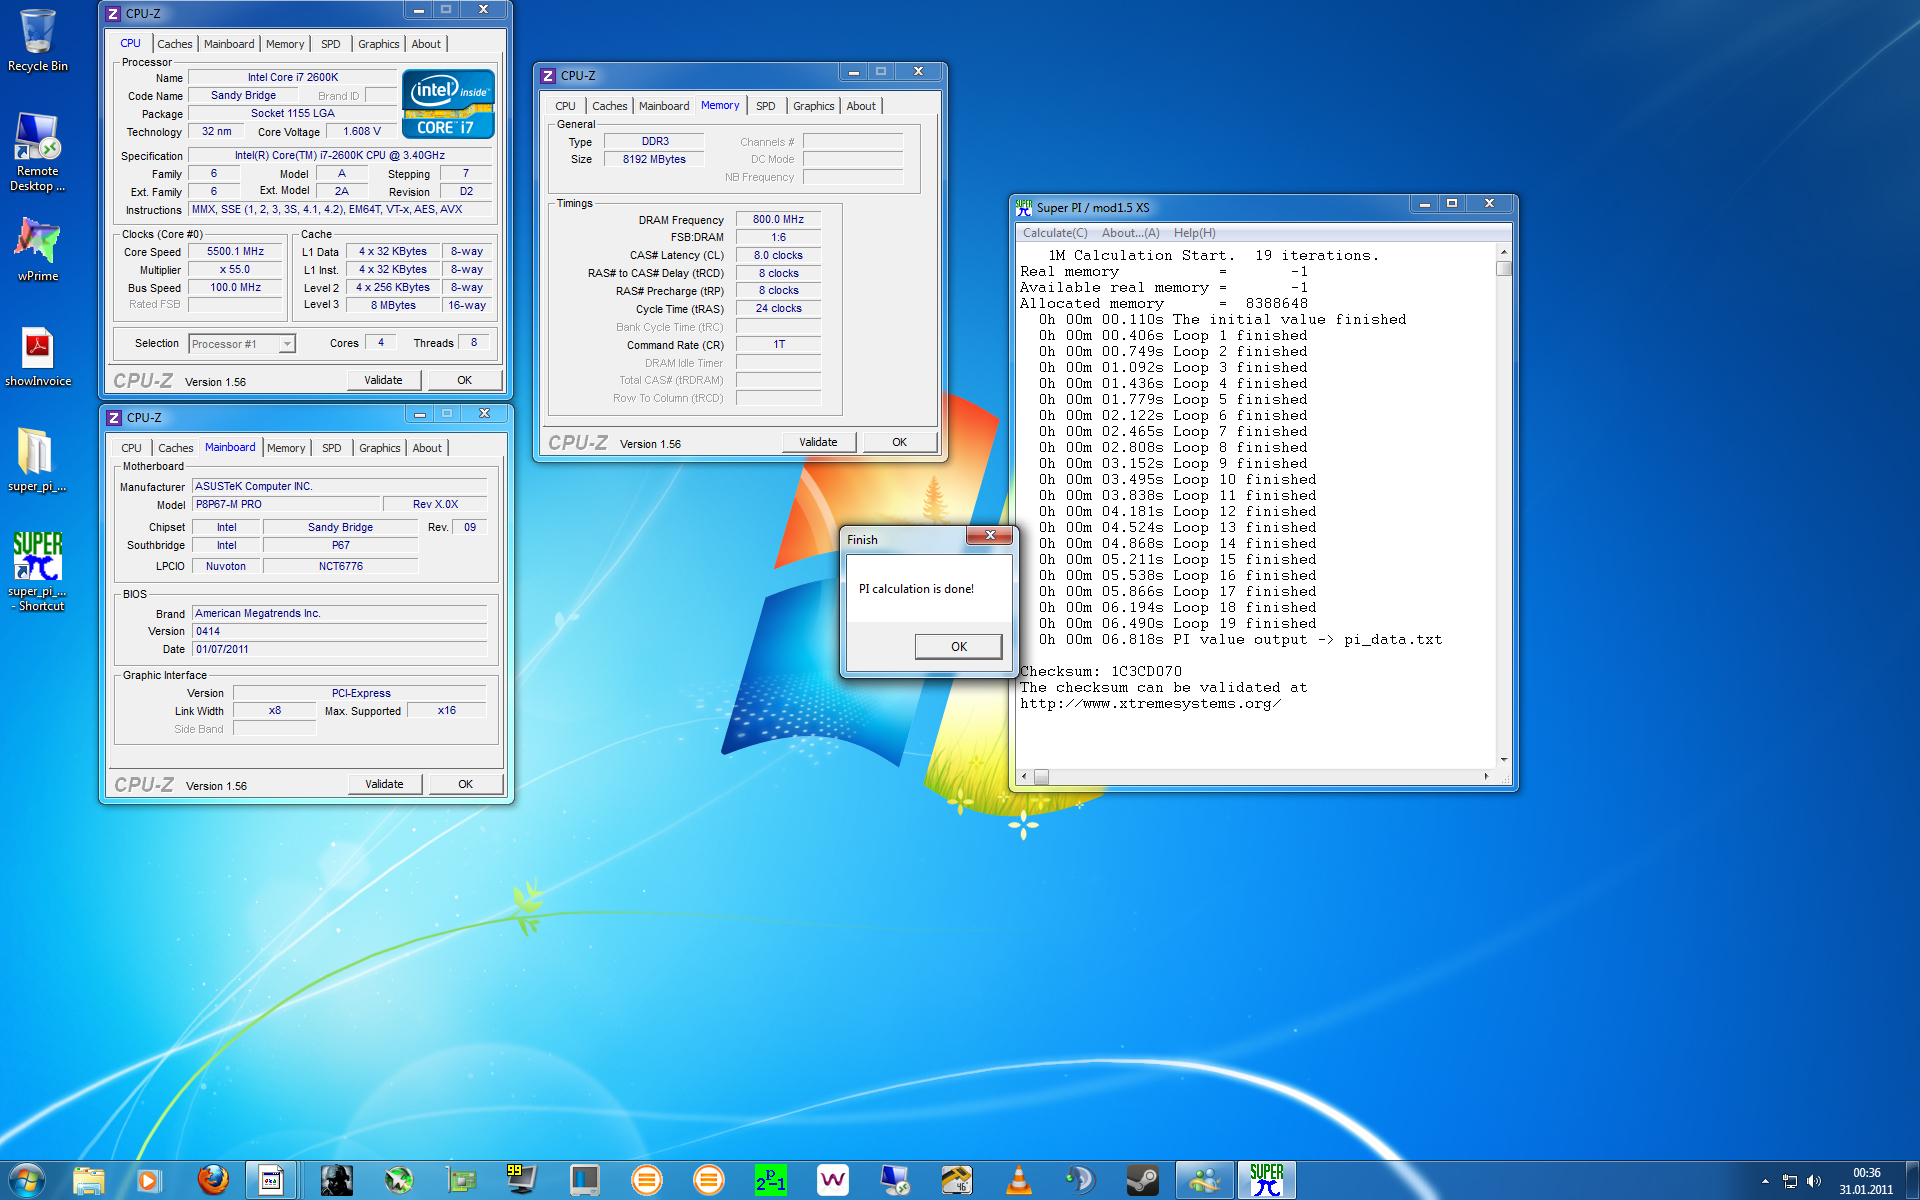Click the Core Speed value 5500.1 MHz
The height and width of the screenshot is (1200, 1920).
[235, 252]
